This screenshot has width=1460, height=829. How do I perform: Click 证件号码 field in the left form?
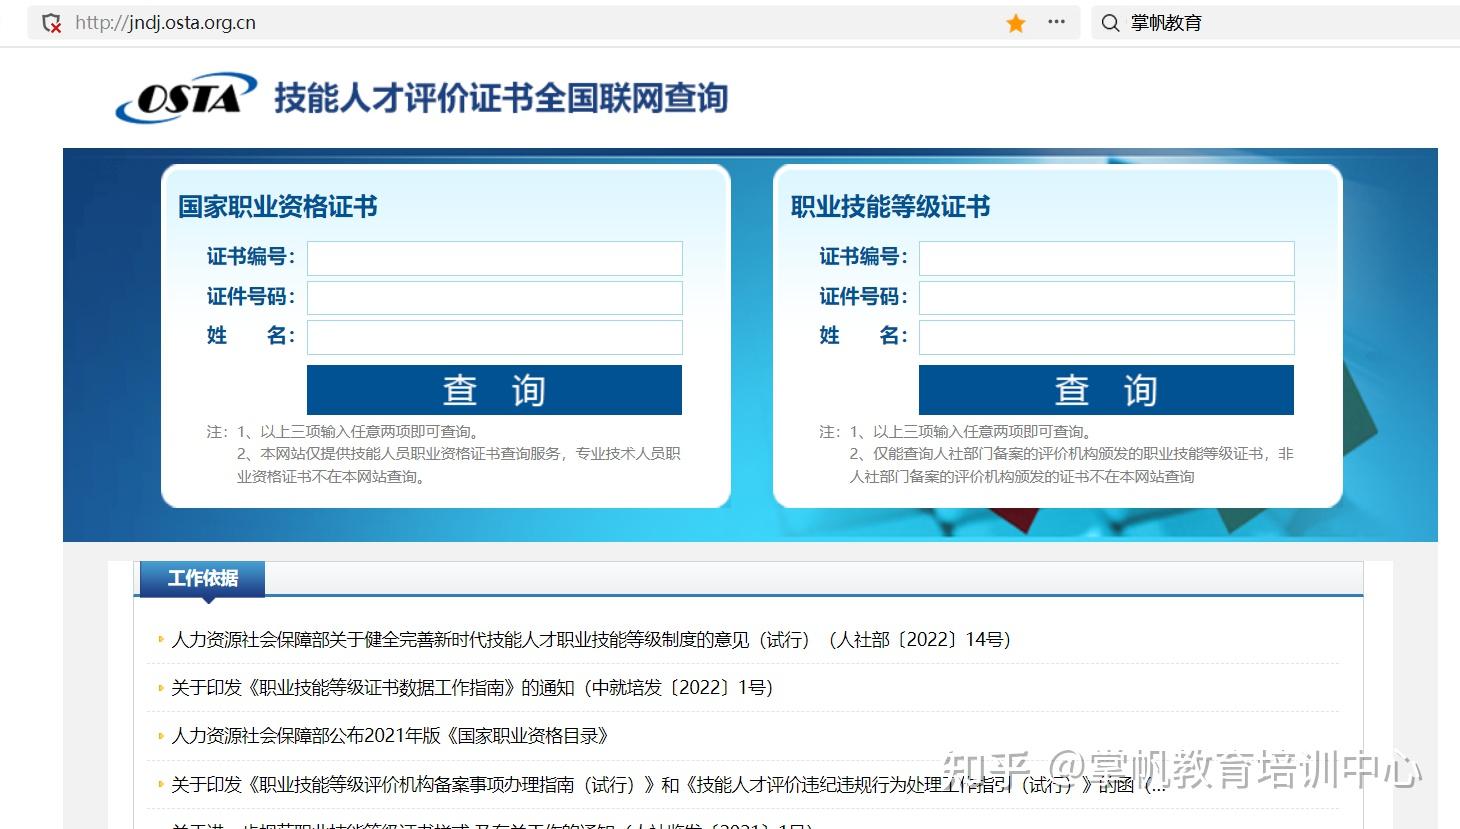point(494,297)
